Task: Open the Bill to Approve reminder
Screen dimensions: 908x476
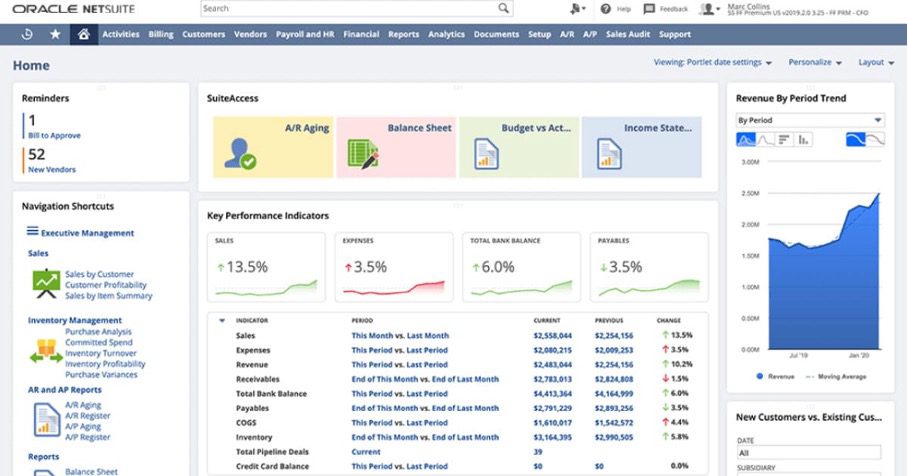Action: coord(54,135)
